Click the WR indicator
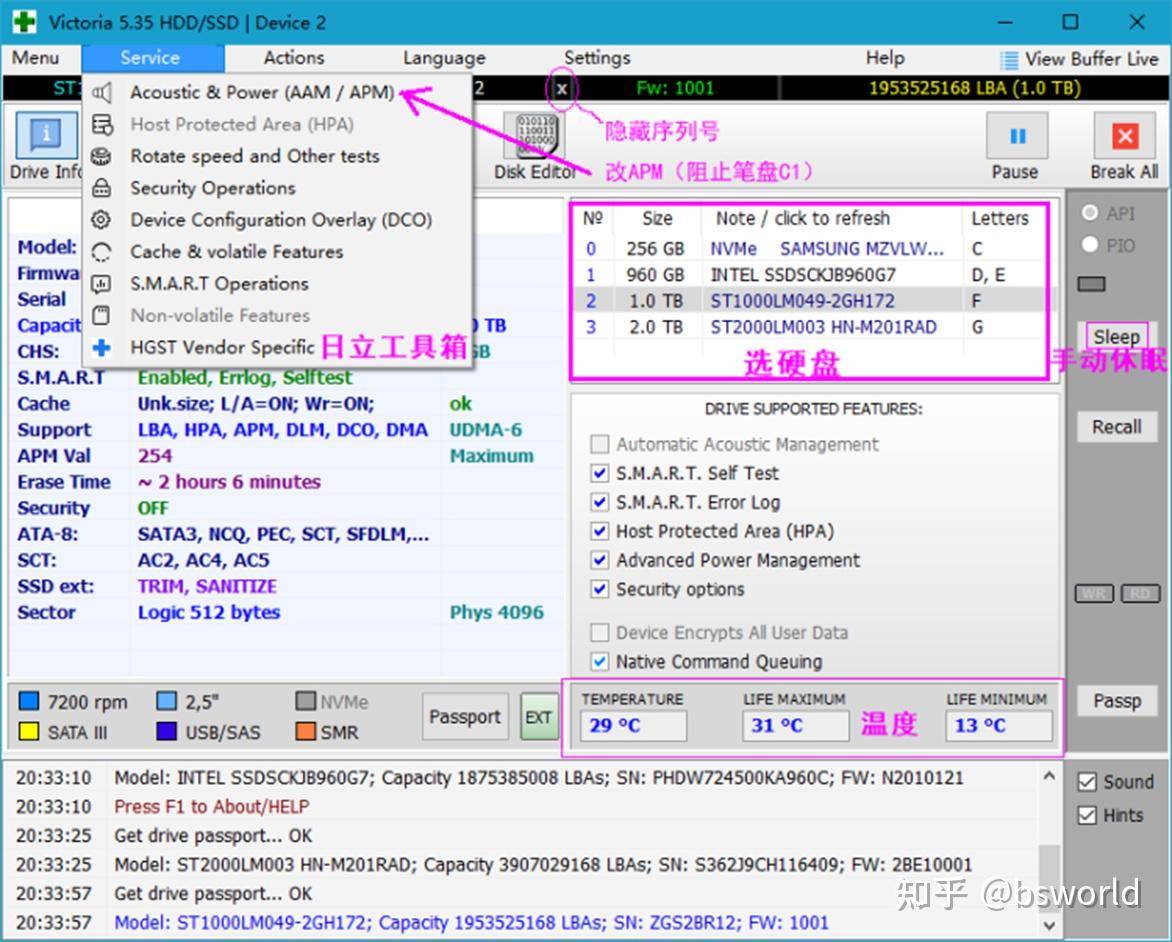The width and height of the screenshot is (1172, 942). pyautogui.click(x=1094, y=594)
